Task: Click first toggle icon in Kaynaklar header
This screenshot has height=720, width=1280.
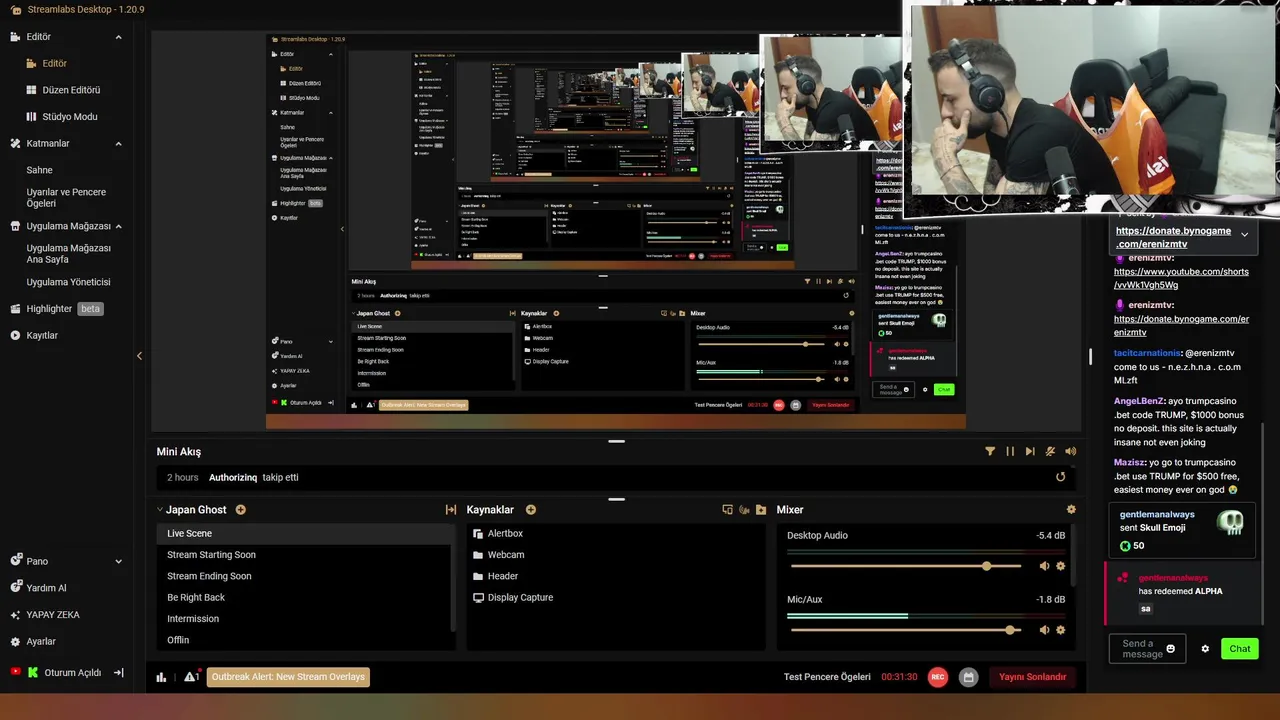Action: click(x=727, y=510)
